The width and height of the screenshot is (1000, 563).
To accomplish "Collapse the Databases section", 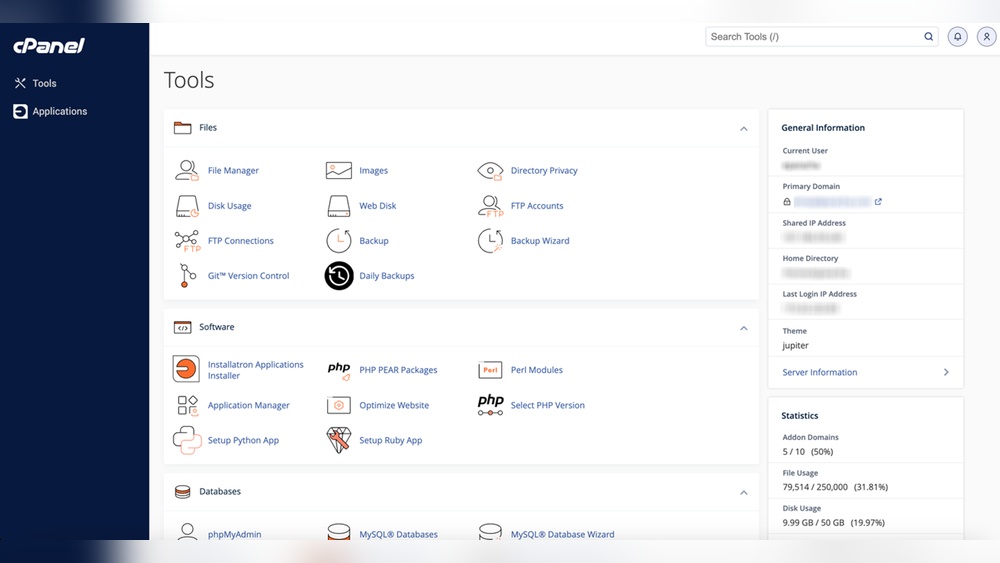I will point(744,493).
